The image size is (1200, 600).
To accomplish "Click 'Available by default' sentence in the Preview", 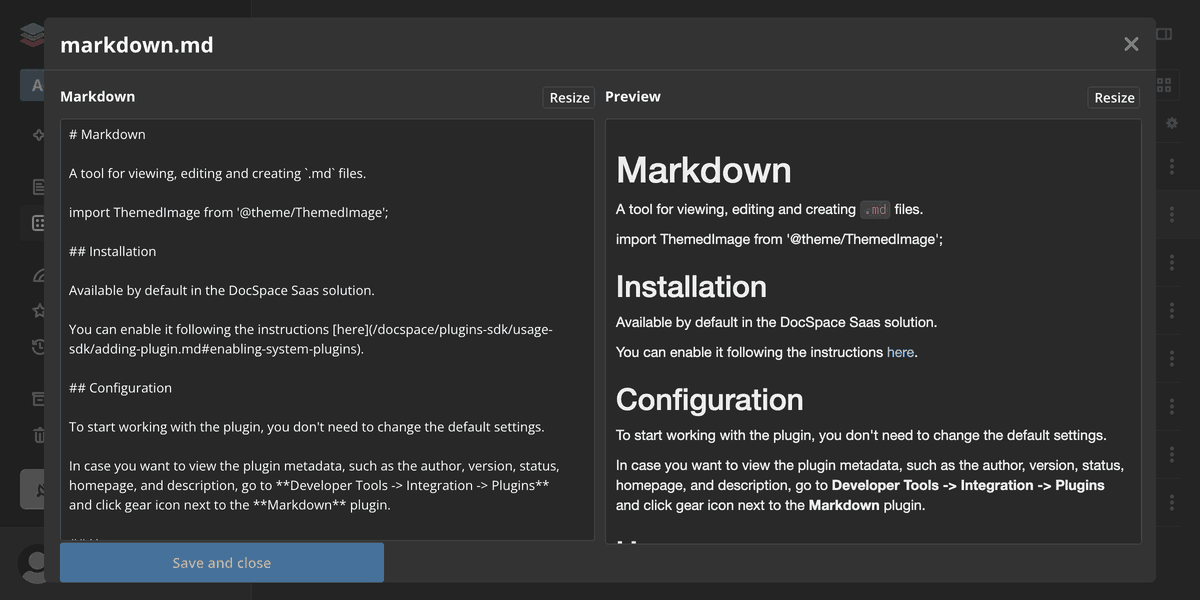I will [776, 322].
